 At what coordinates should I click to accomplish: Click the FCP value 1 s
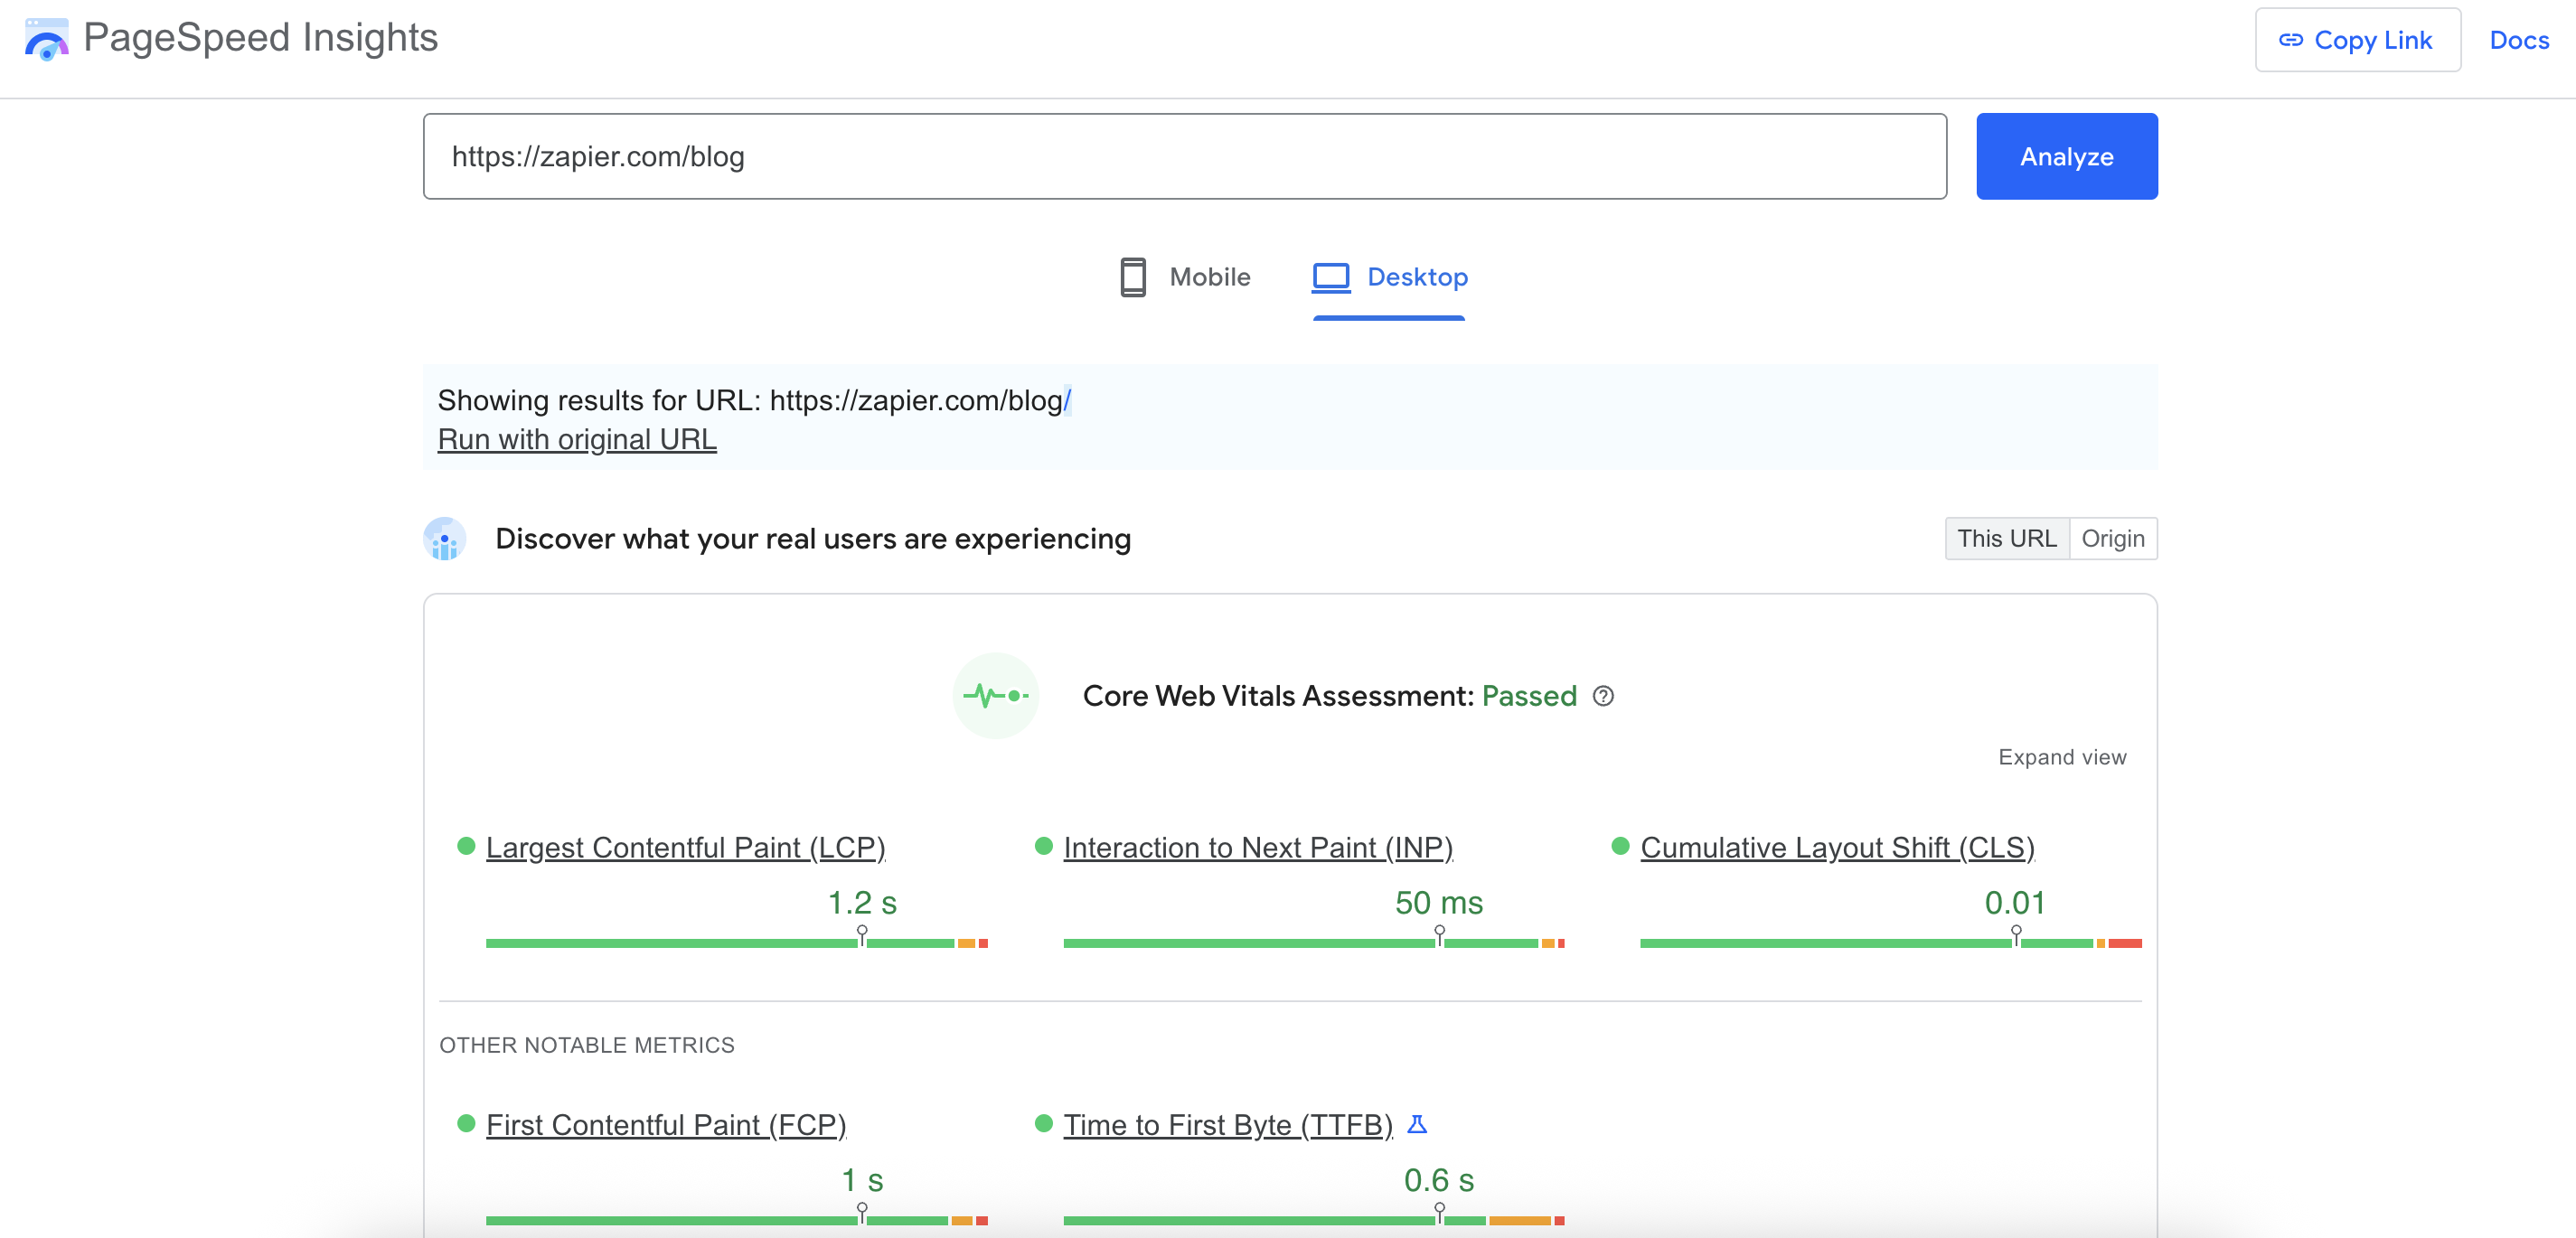pyautogui.click(x=862, y=1179)
